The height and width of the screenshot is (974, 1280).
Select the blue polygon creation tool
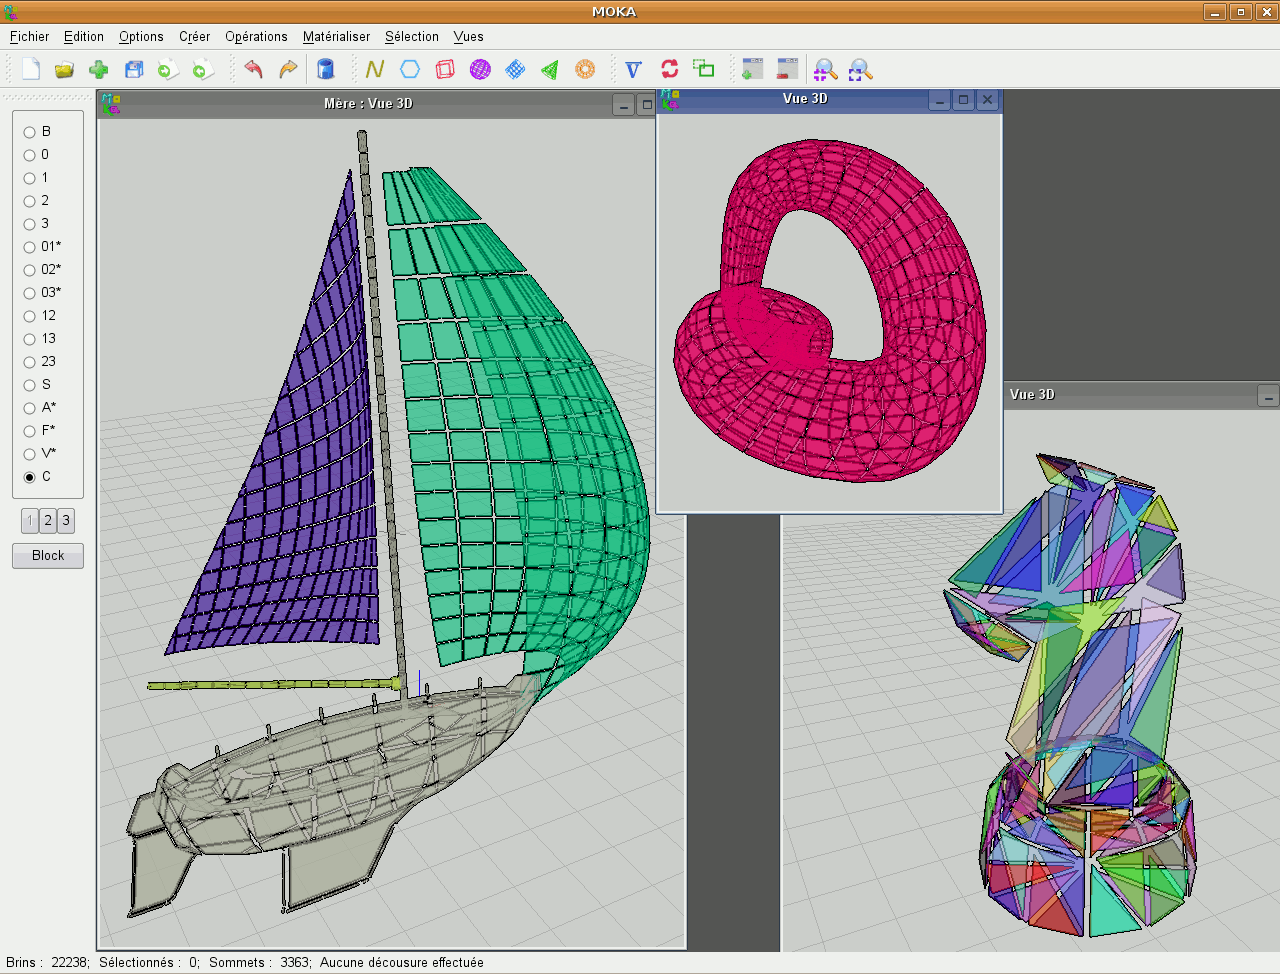click(410, 69)
